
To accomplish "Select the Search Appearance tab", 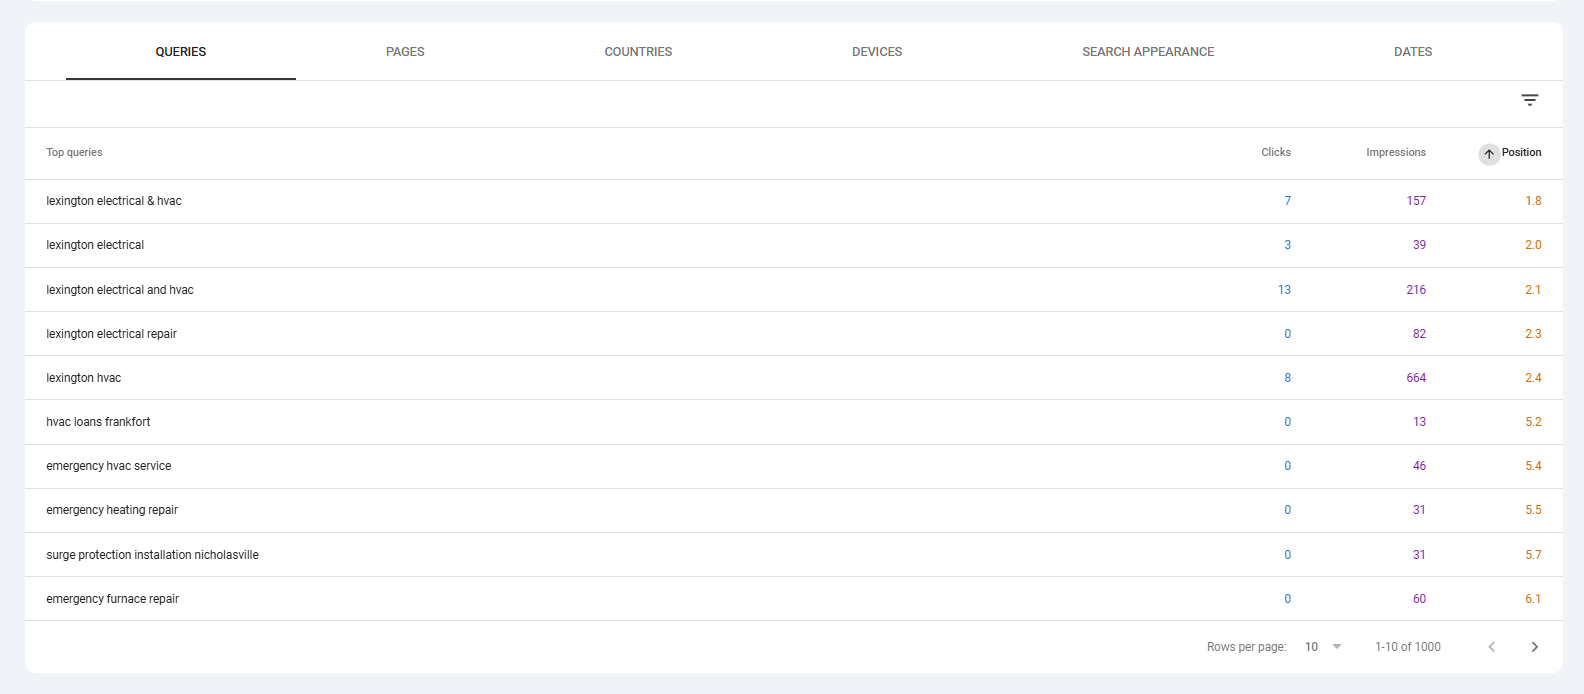I will point(1148,52).
